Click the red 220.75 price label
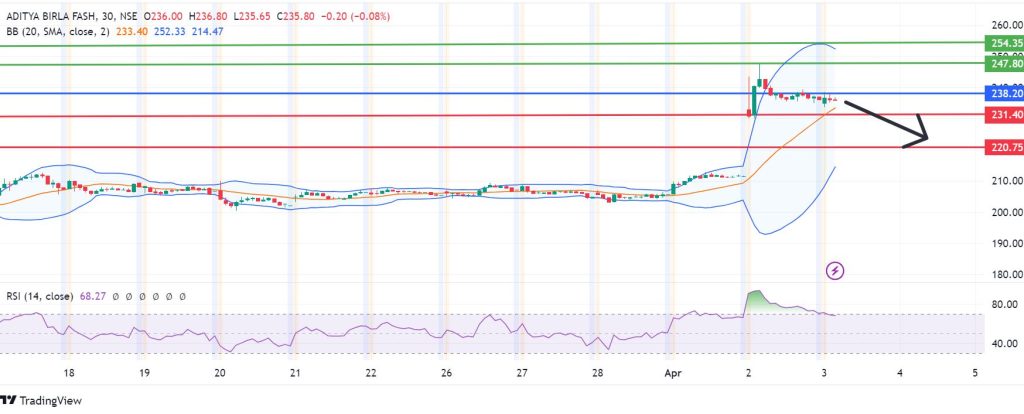The height and width of the screenshot is (414, 1024). [x=1004, y=148]
